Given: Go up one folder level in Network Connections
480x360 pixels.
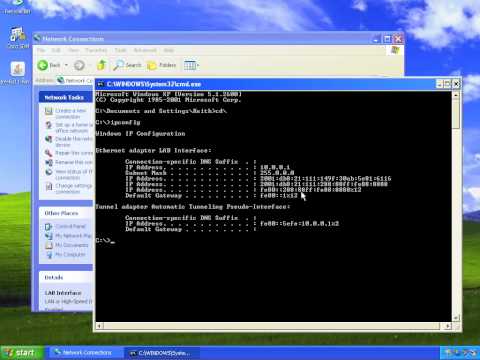Looking at the screenshot, I should tap(101, 65).
